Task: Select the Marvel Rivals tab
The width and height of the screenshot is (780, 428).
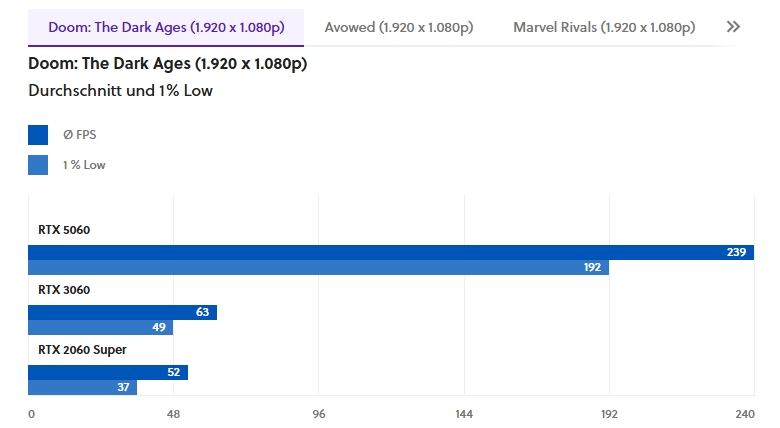Action: (603, 27)
